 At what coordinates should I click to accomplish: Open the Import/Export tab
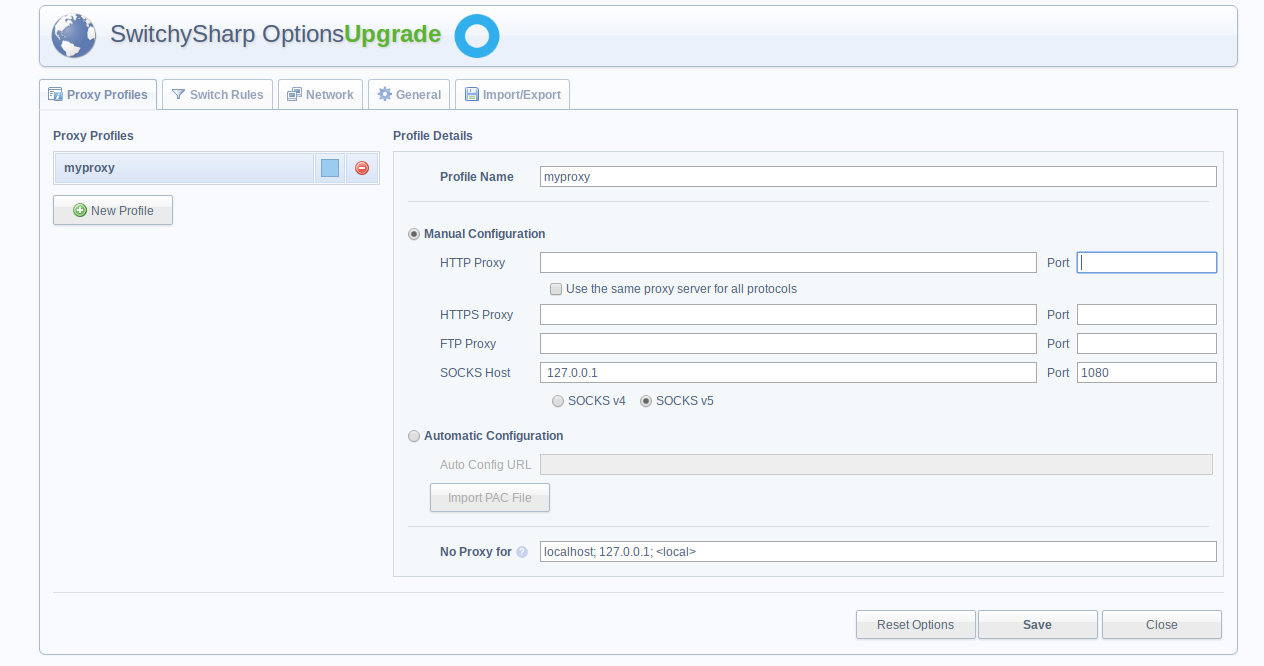click(512, 95)
